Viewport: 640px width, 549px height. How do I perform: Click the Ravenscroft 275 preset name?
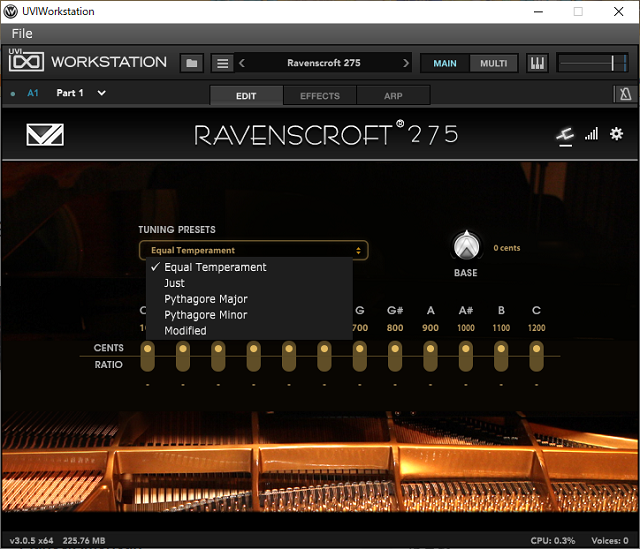(324, 63)
